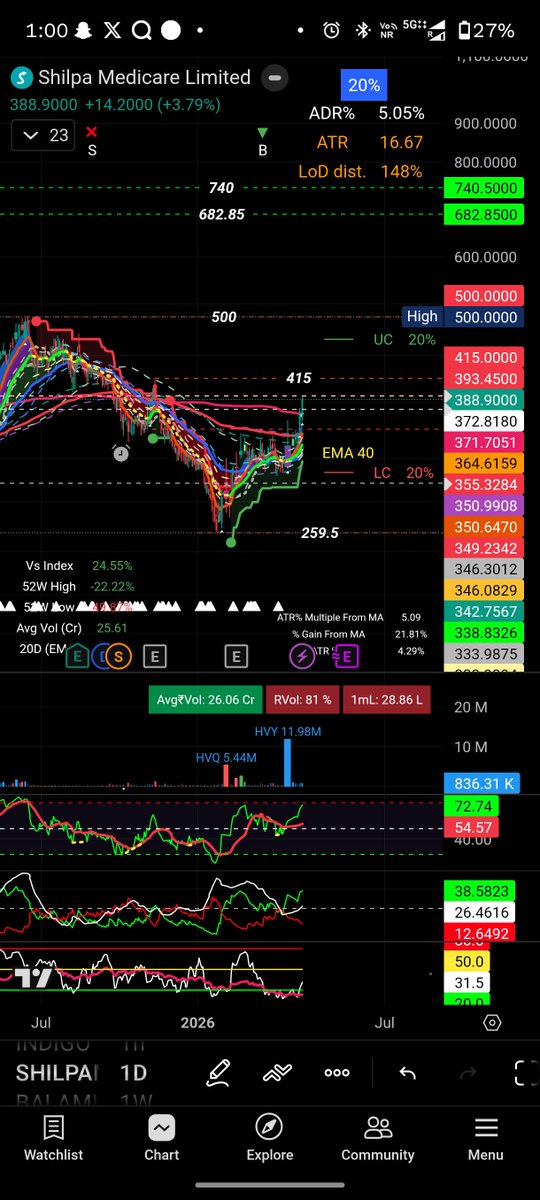Tap the TradingView logo watermark button
This screenshot has width=540, height=1200.
32,977
